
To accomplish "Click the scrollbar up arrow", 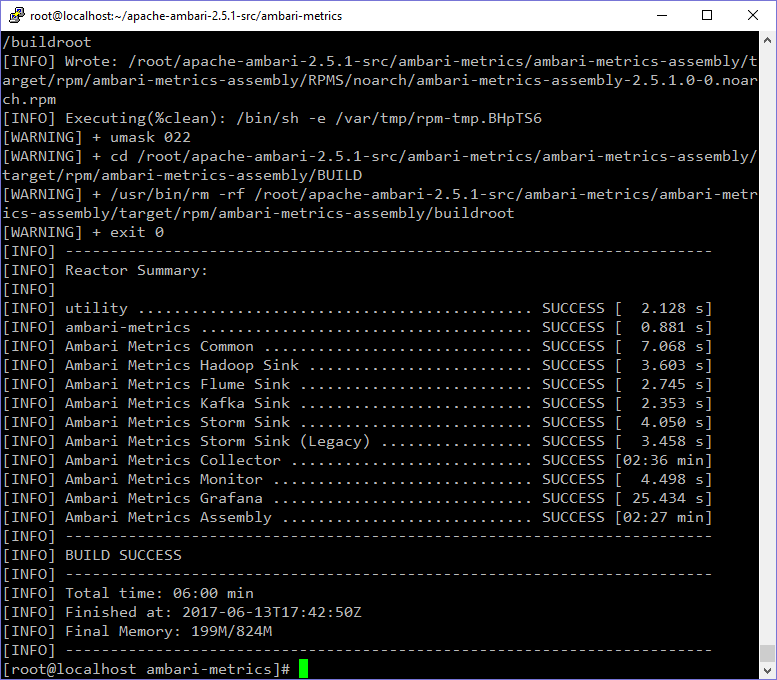I will pyautogui.click(x=768, y=41).
